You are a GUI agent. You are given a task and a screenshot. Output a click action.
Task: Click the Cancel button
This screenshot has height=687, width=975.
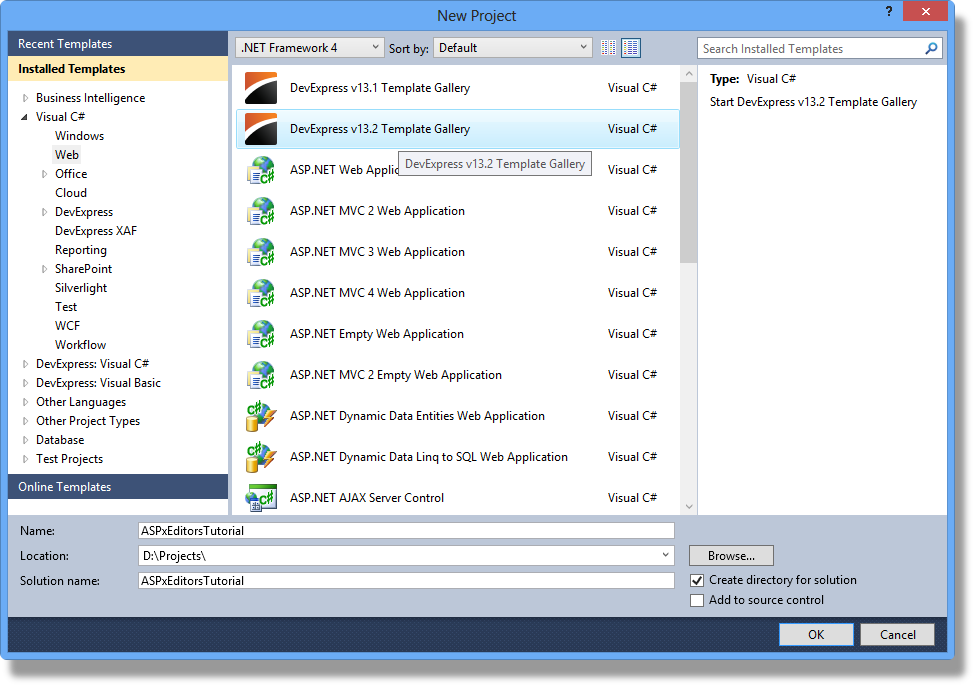pyautogui.click(x=897, y=635)
